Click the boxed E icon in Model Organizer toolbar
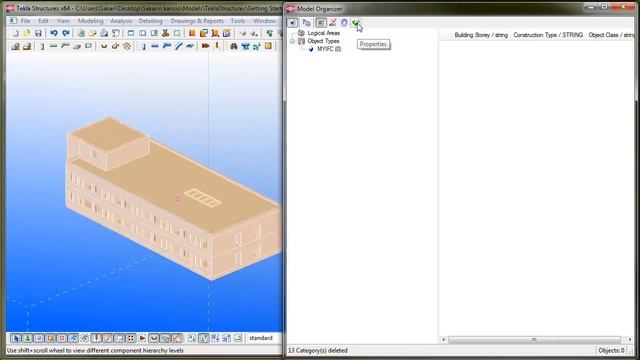Screen dimensions: 640x360 [321, 23]
